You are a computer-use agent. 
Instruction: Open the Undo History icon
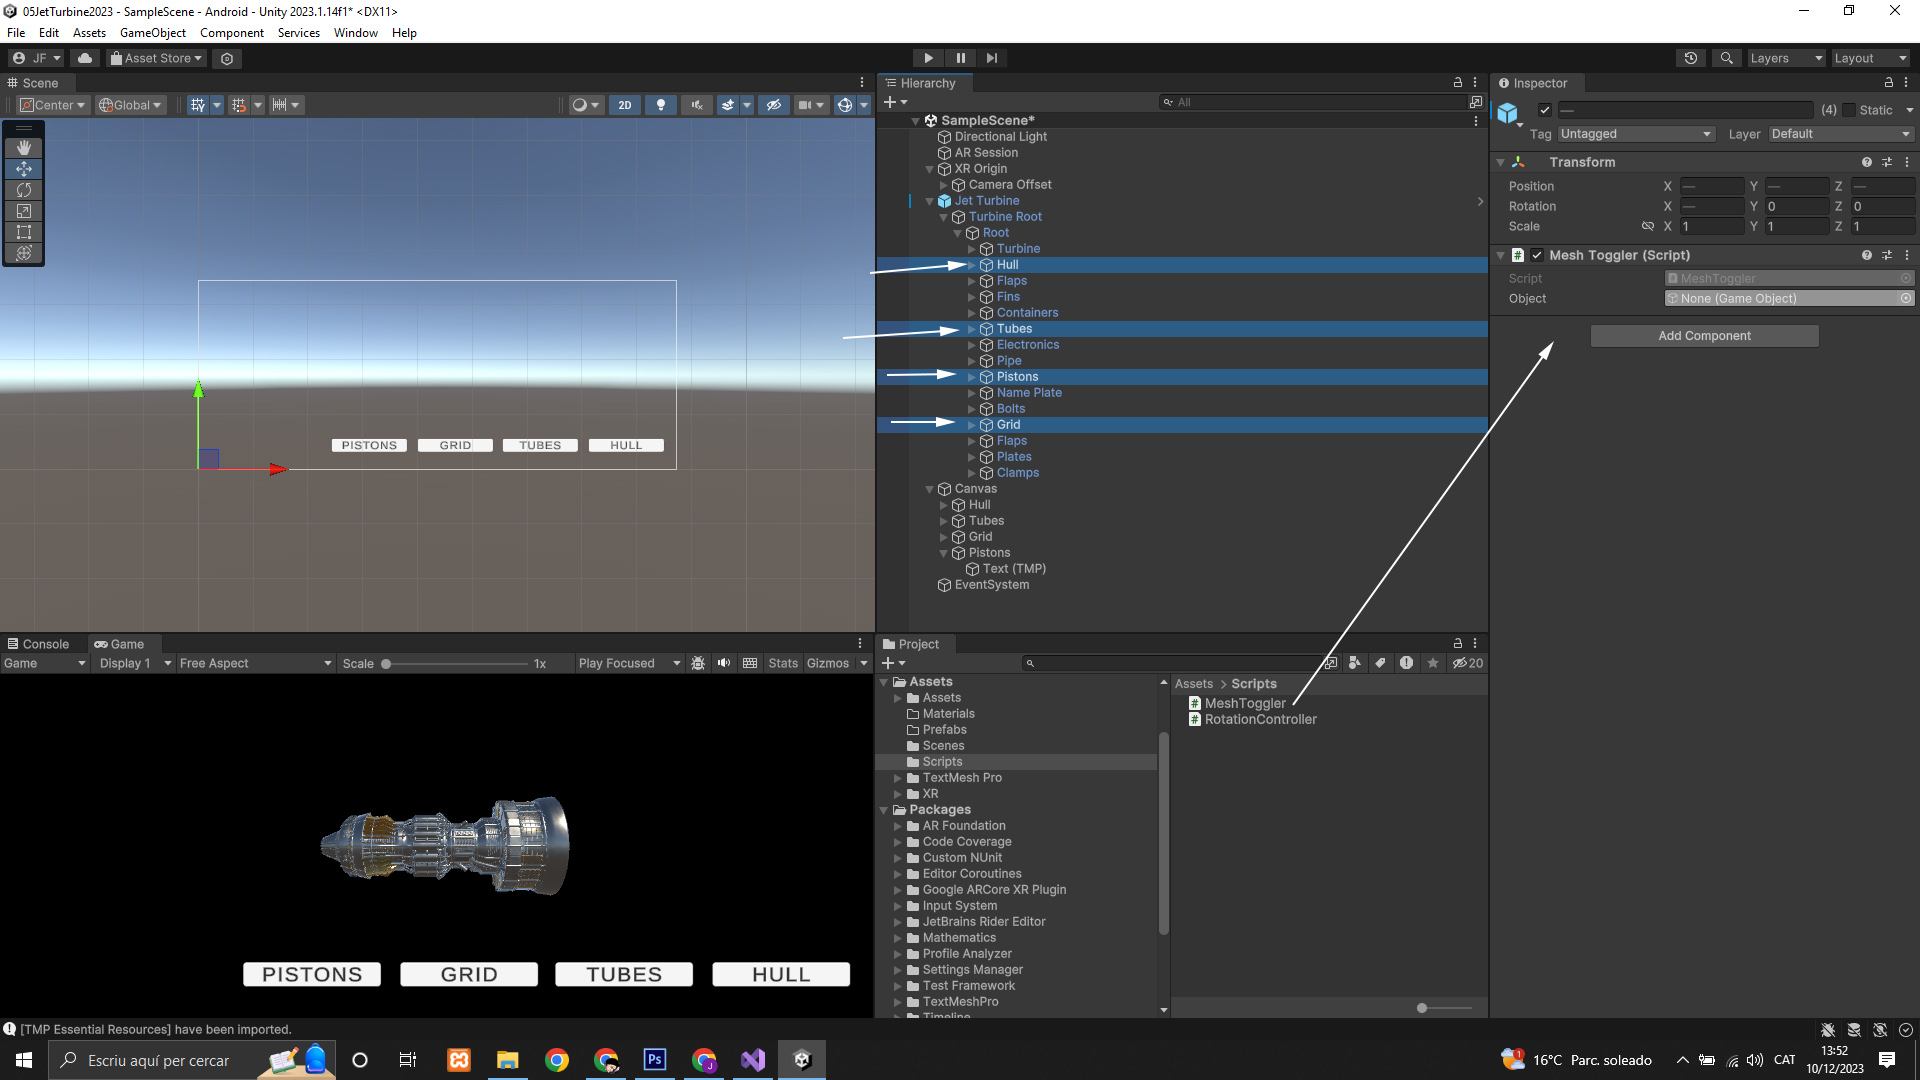click(1690, 58)
